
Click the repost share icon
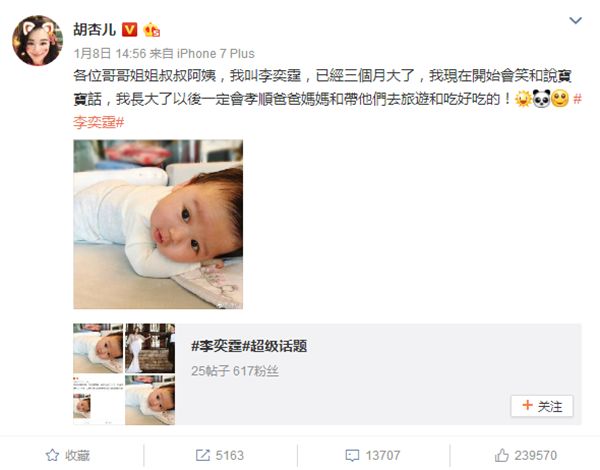(203, 455)
